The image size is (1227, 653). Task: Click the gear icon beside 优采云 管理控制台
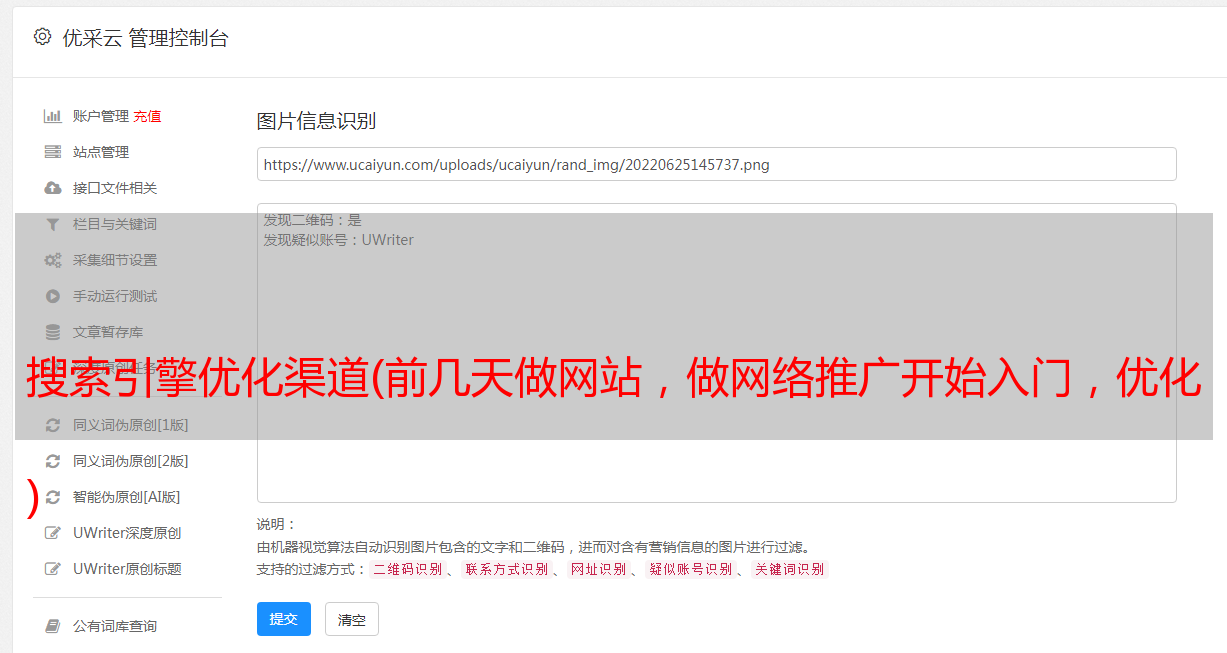(x=42, y=37)
